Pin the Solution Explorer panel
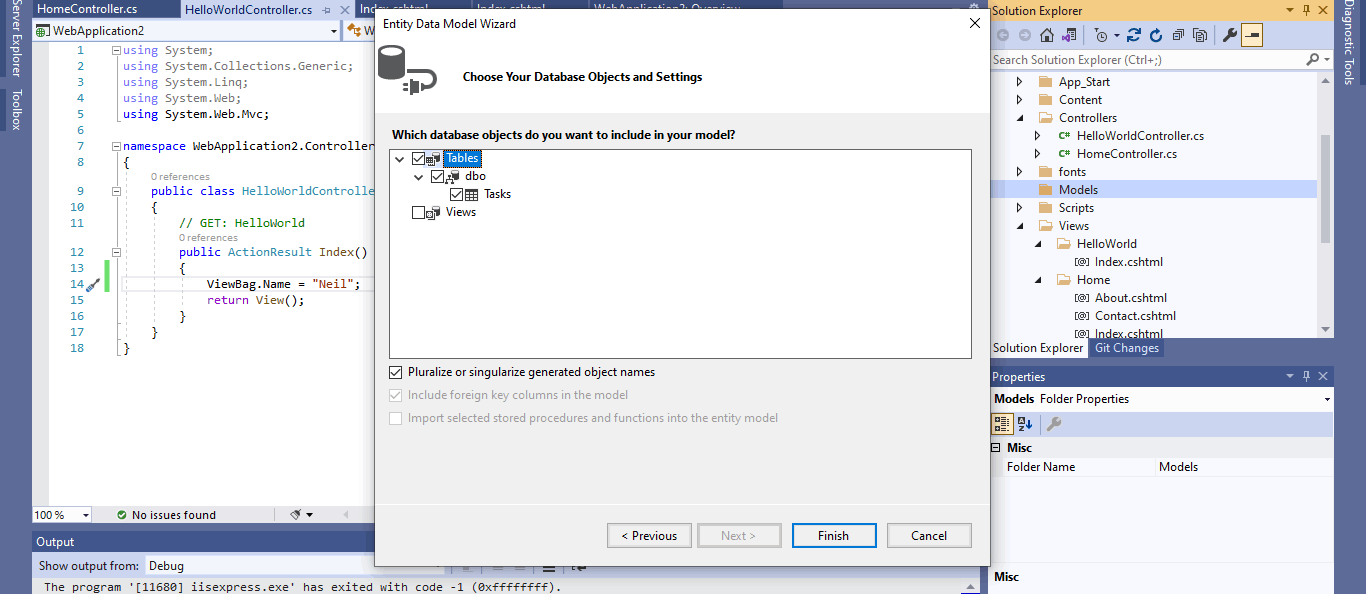 [x=1306, y=10]
